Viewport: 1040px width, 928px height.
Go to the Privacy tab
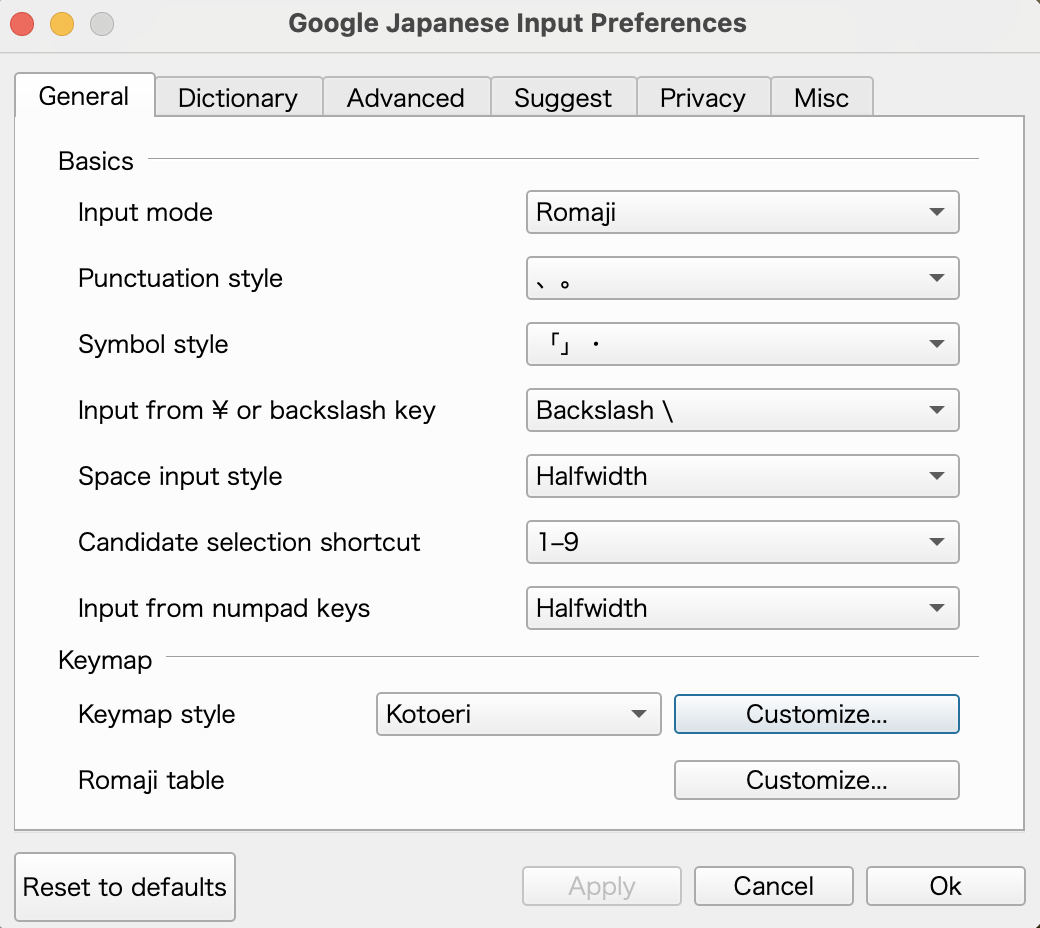pos(702,98)
